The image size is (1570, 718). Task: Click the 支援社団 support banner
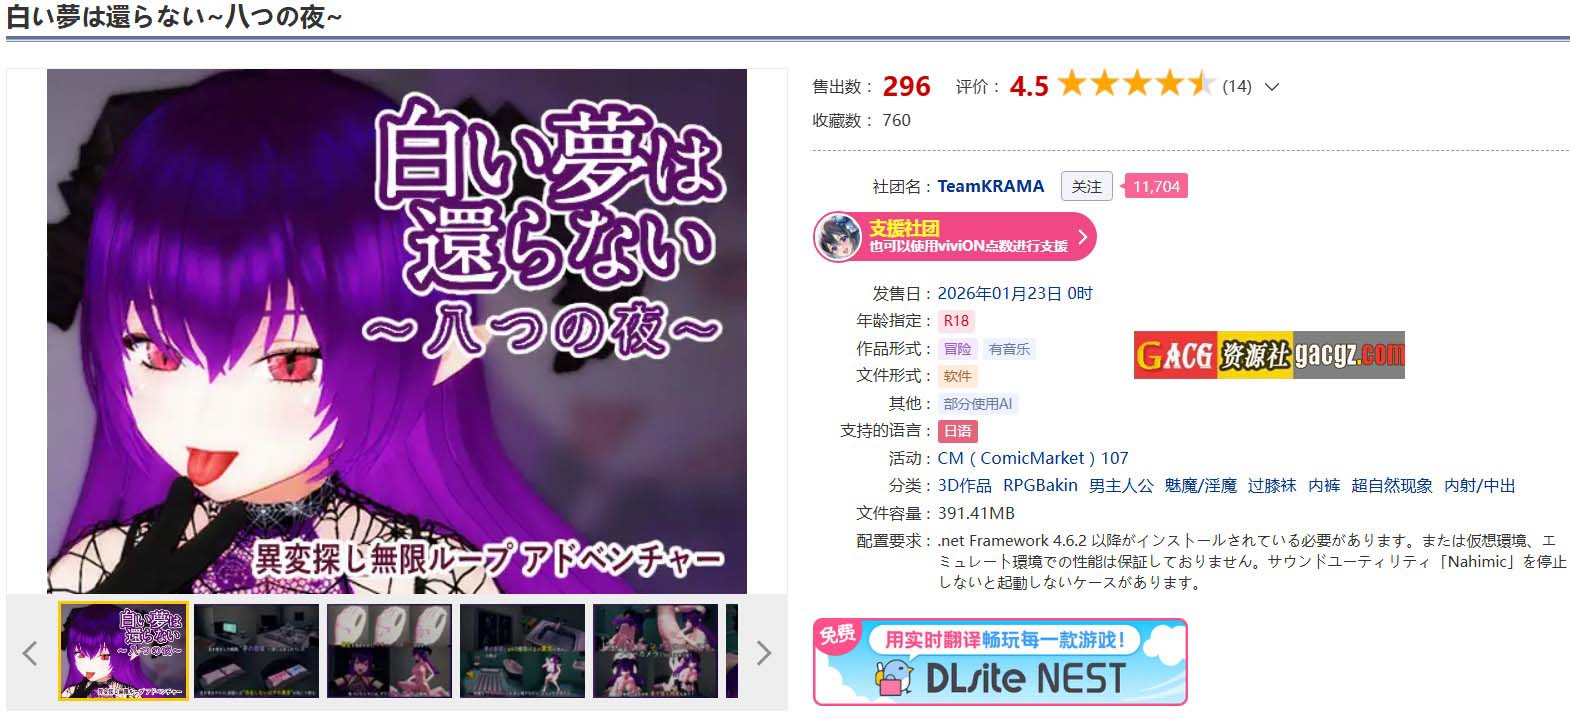[955, 237]
